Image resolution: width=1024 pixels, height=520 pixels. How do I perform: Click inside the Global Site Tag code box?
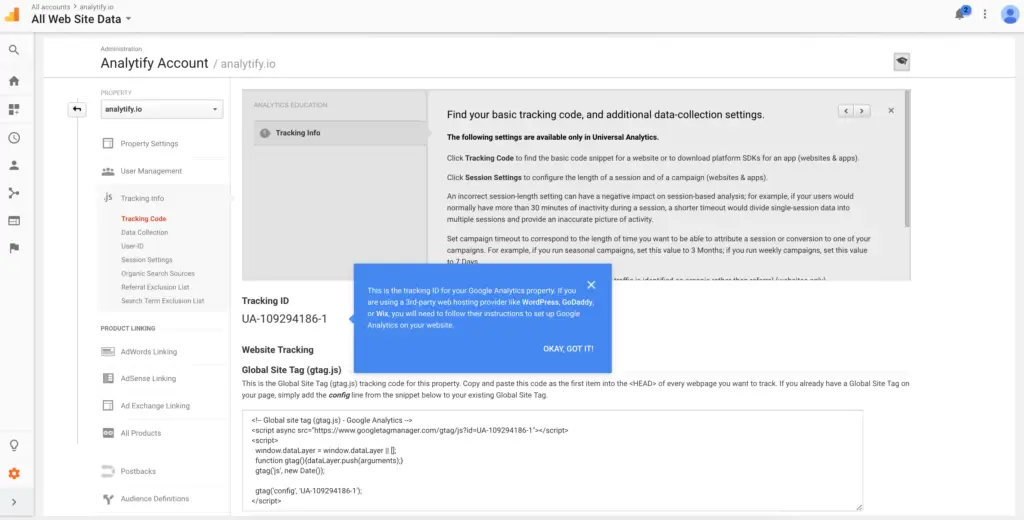(x=550, y=460)
